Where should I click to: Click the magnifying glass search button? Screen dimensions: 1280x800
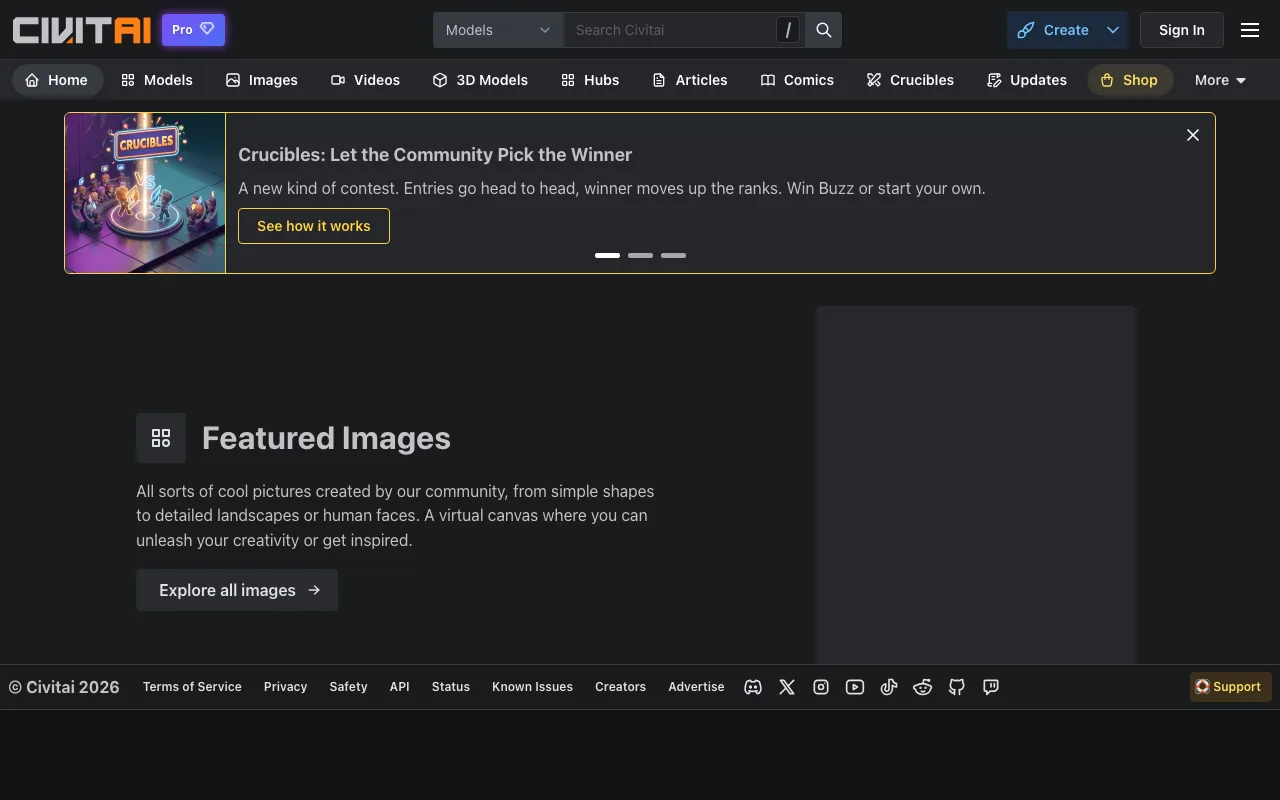(x=824, y=30)
